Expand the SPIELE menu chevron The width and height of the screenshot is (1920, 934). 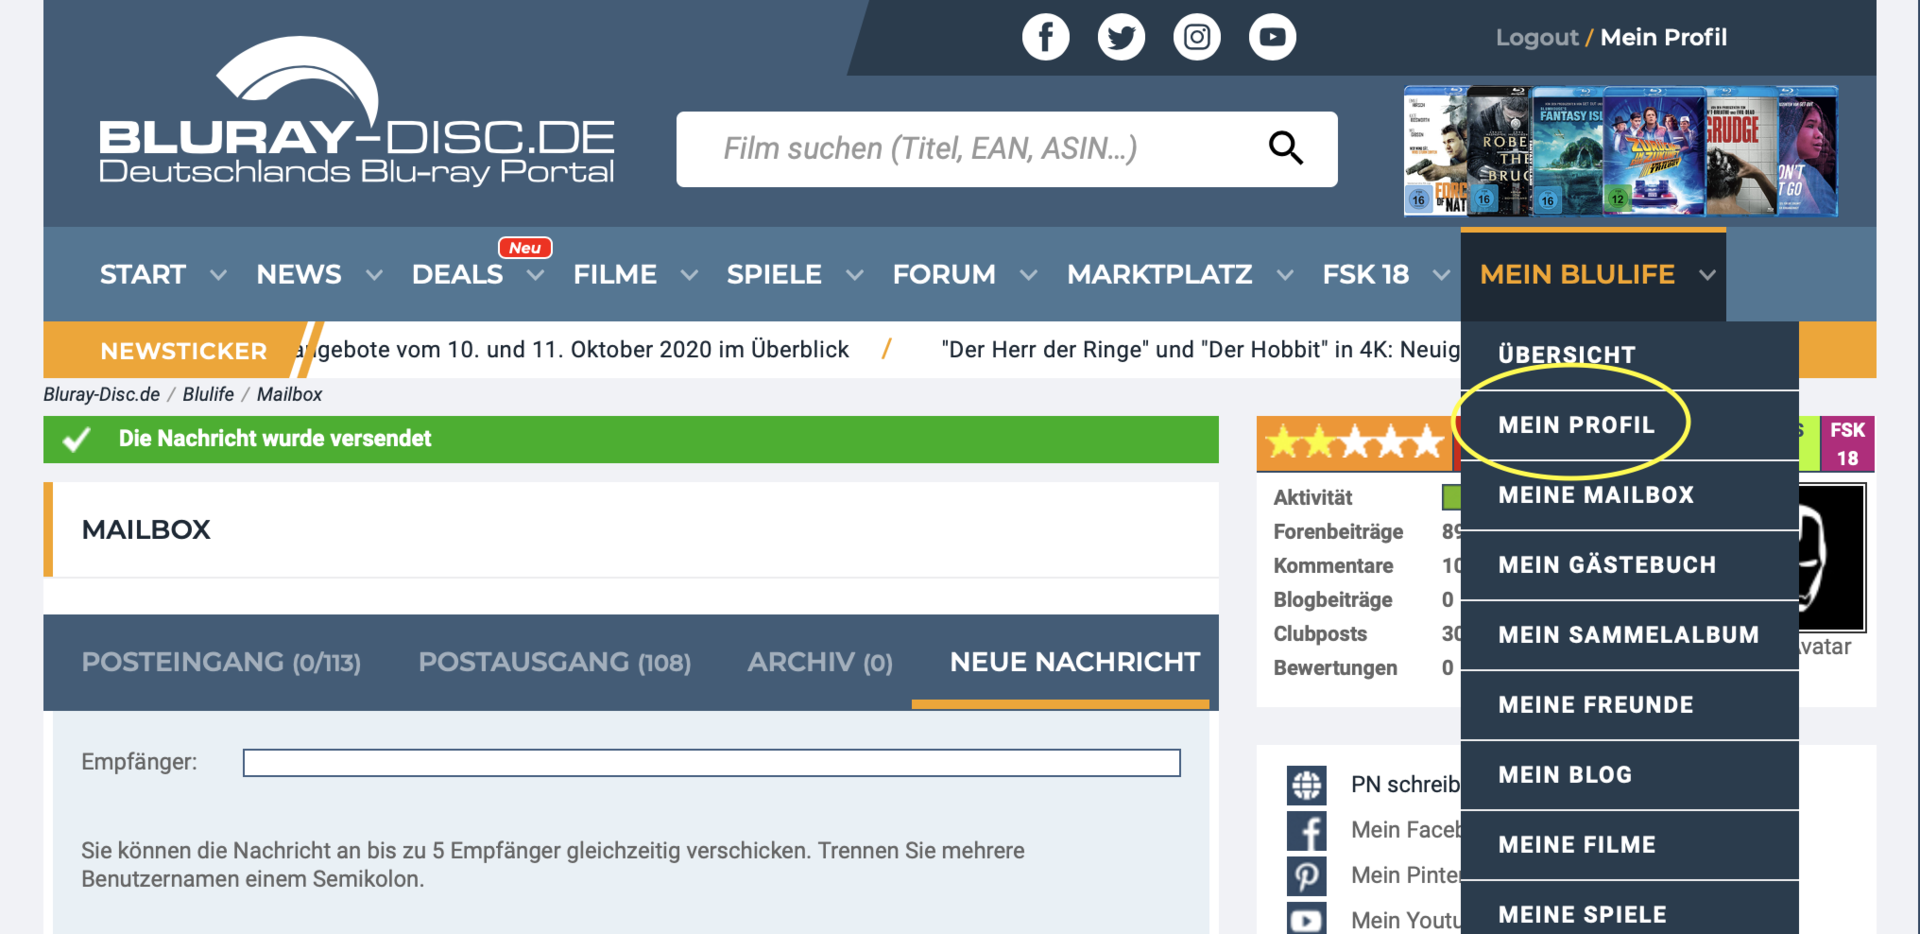point(854,275)
